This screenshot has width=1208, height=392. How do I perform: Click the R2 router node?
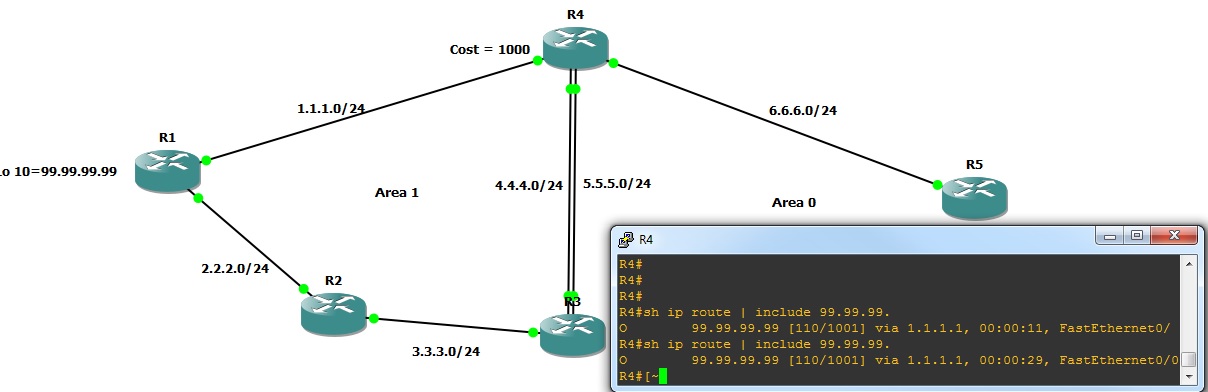(334, 312)
